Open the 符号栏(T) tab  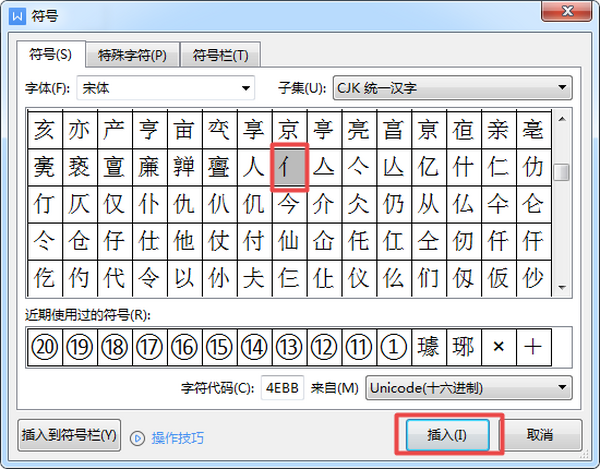220,56
